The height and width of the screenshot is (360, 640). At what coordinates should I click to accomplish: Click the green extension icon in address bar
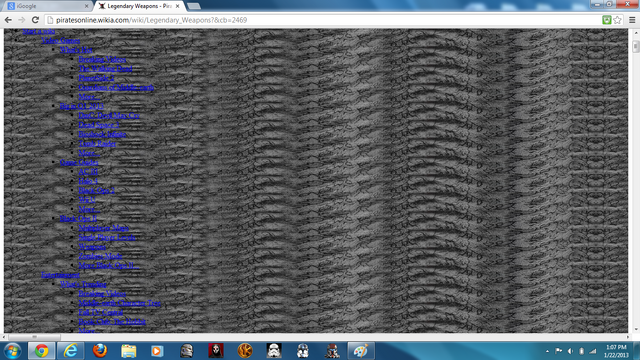(607, 20)
